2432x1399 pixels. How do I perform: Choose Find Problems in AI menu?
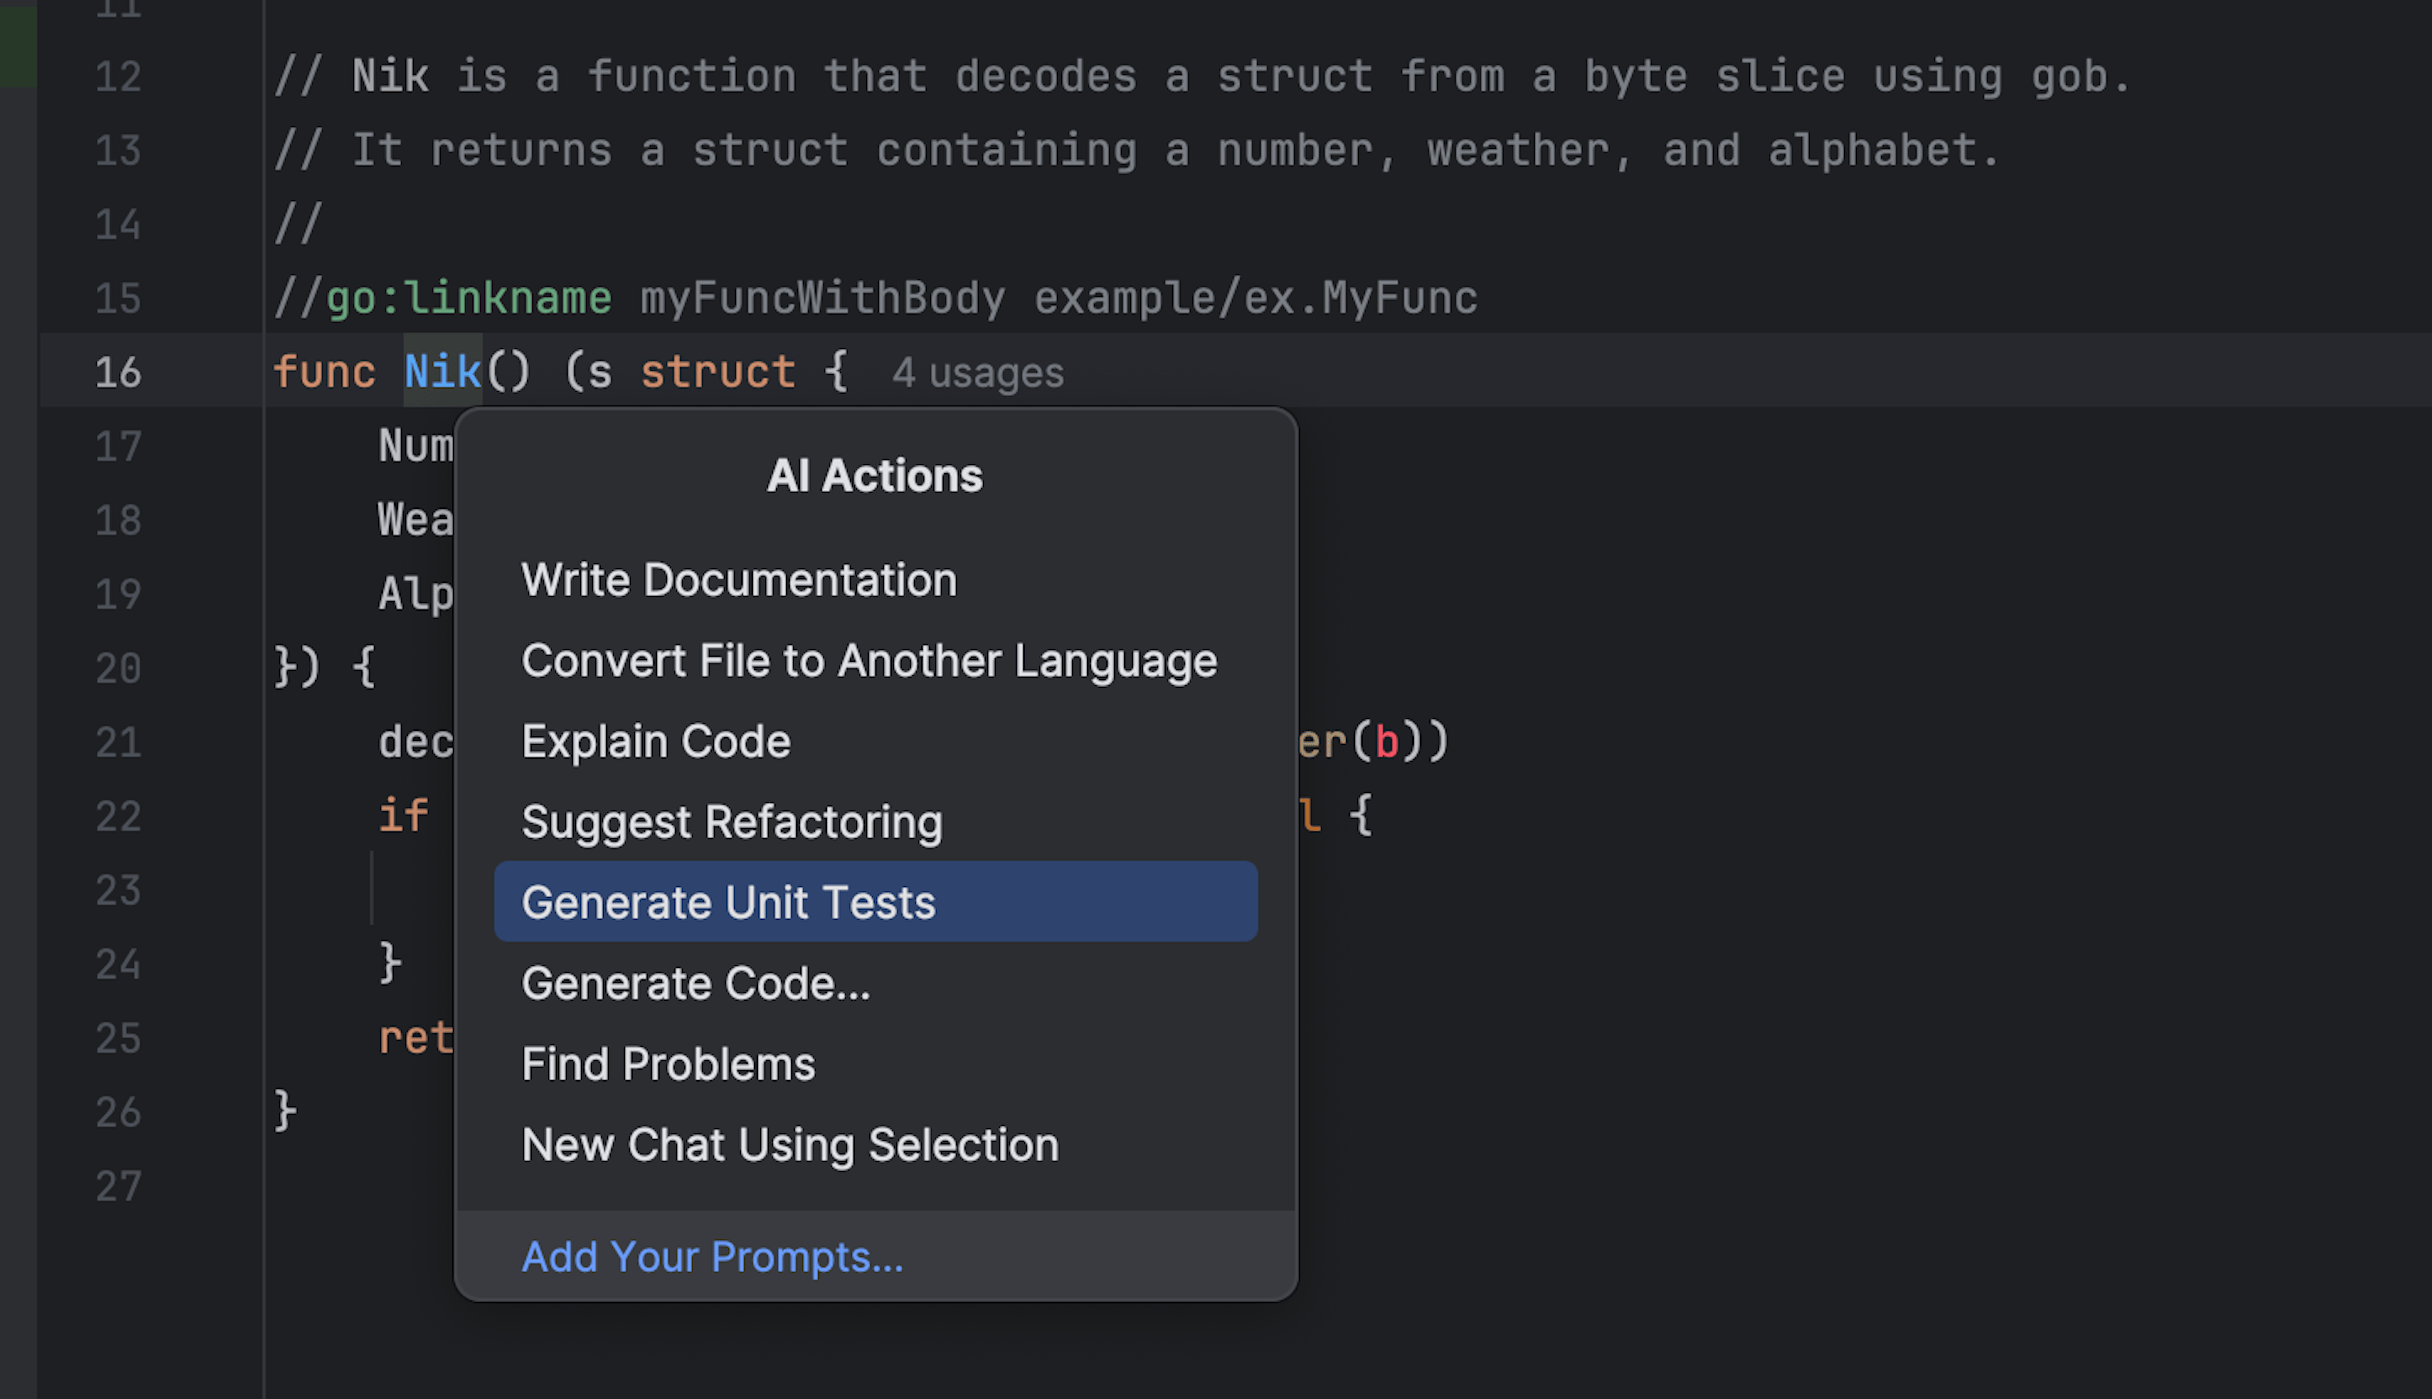tap(668, 1064)
